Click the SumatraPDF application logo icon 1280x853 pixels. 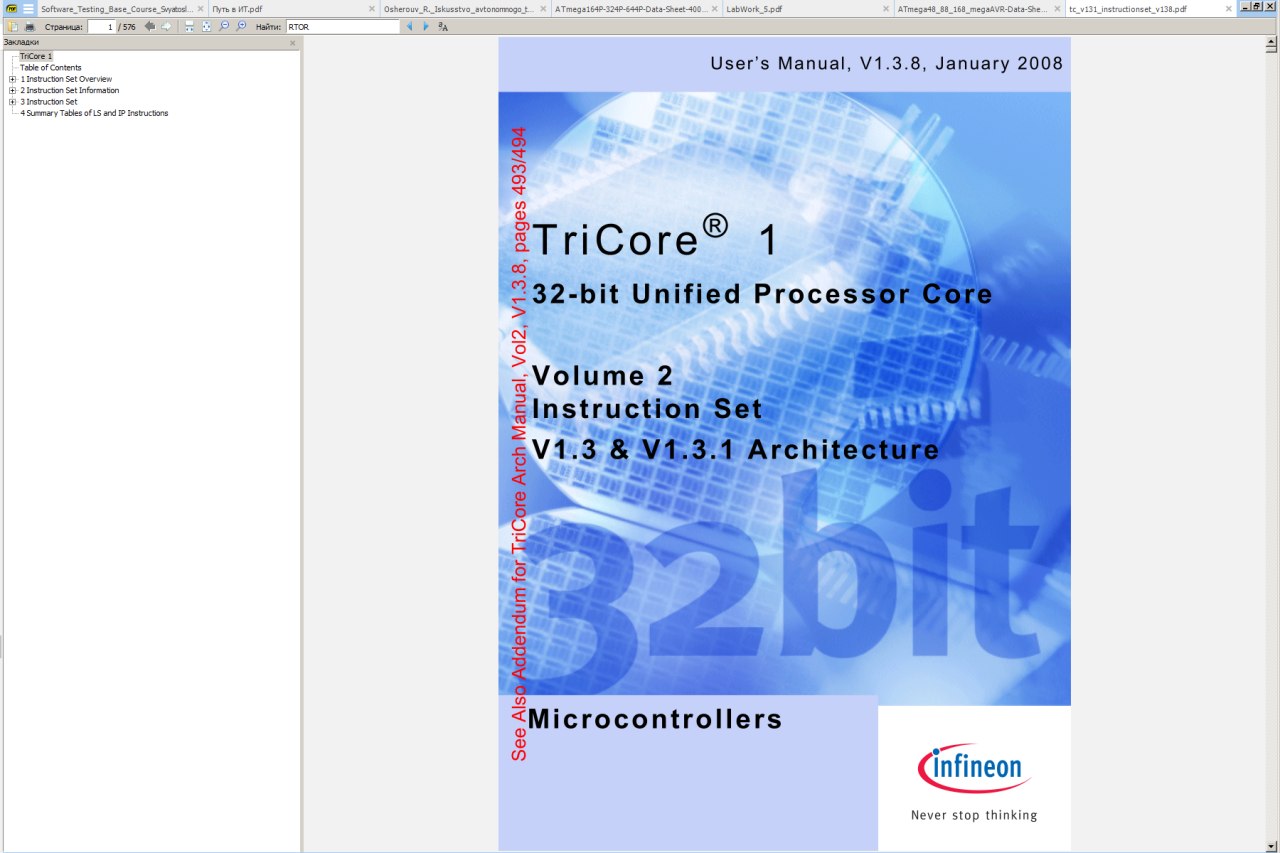coord(11,8)
